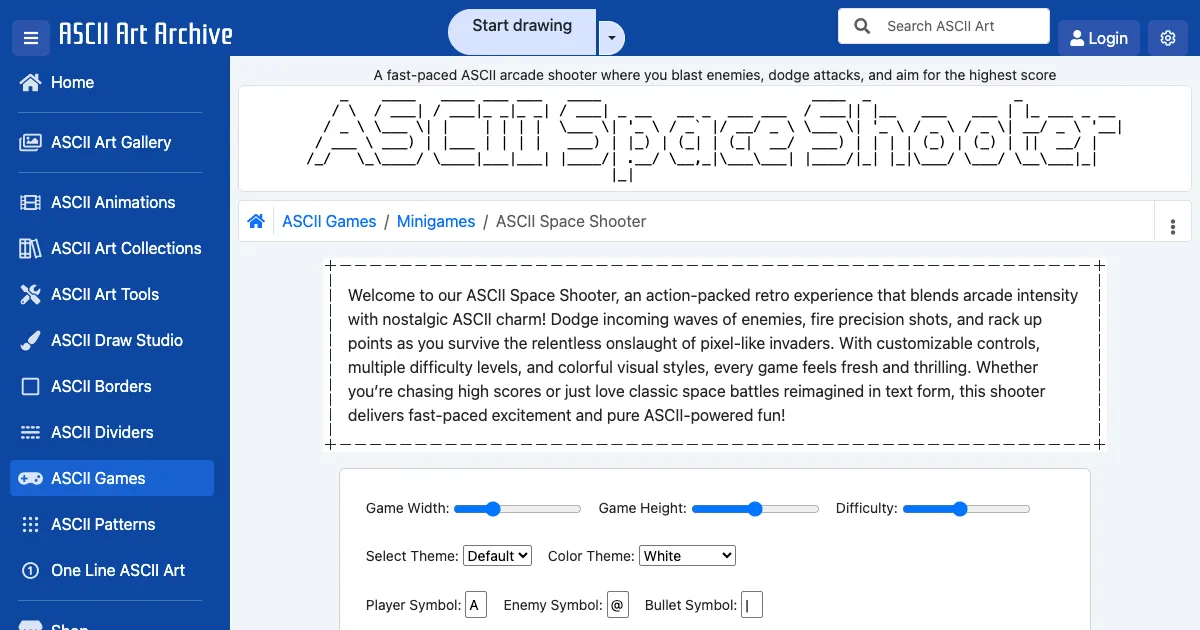Follow the Minigames breadcrumb link
The height and width of the screenshot is (630, 1200).
(x=436, y=221)
